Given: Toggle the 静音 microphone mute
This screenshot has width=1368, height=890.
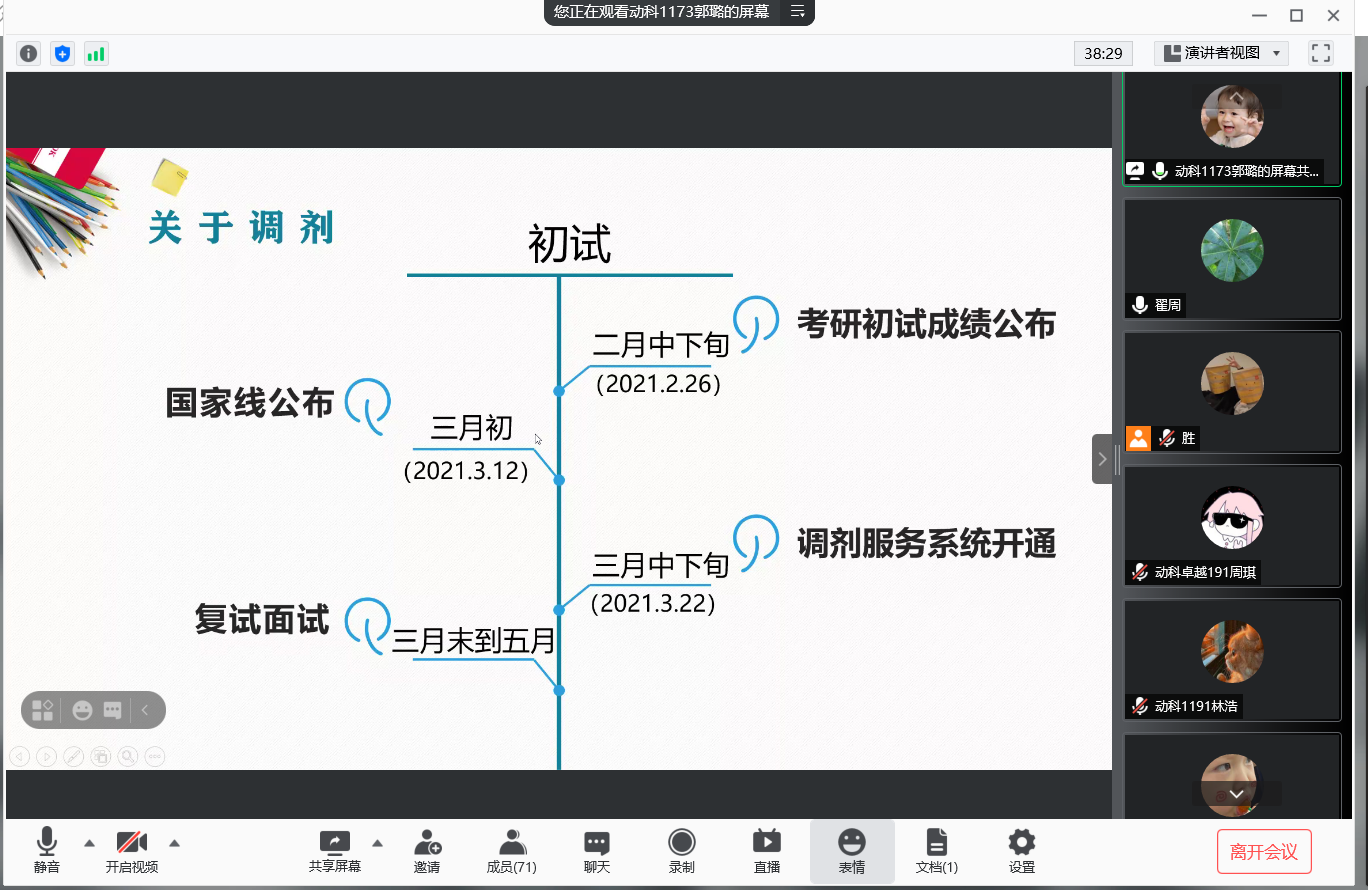Looking at the screenshot, I should 47,851.
